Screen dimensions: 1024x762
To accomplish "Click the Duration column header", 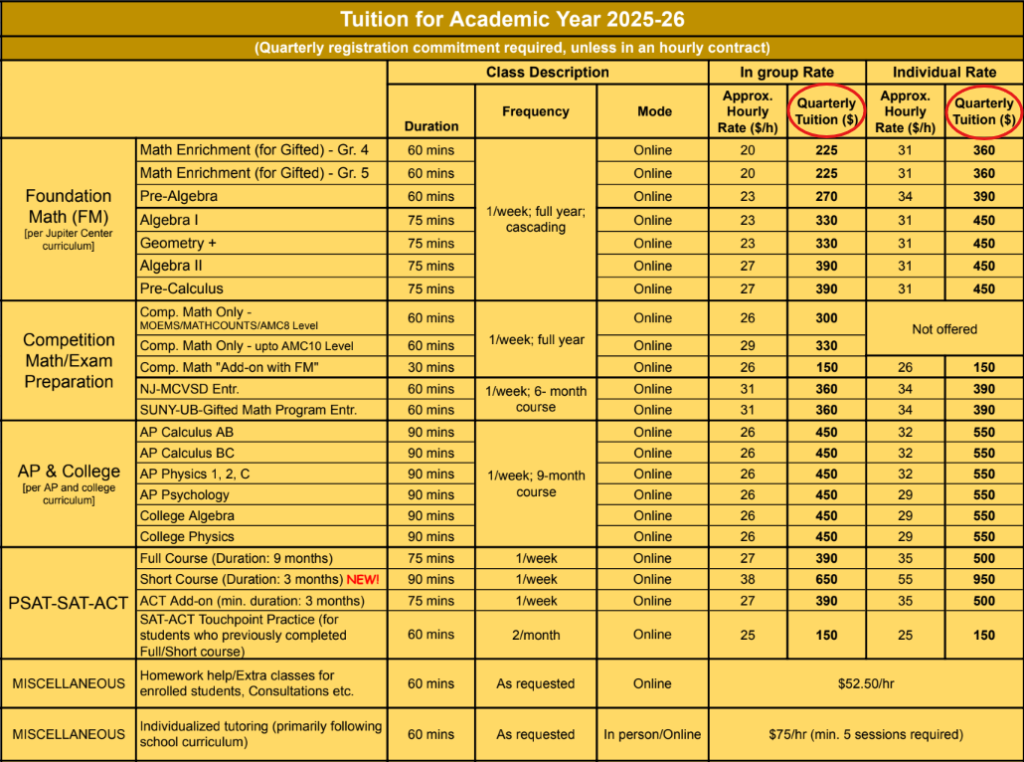I will pos(432,127).
